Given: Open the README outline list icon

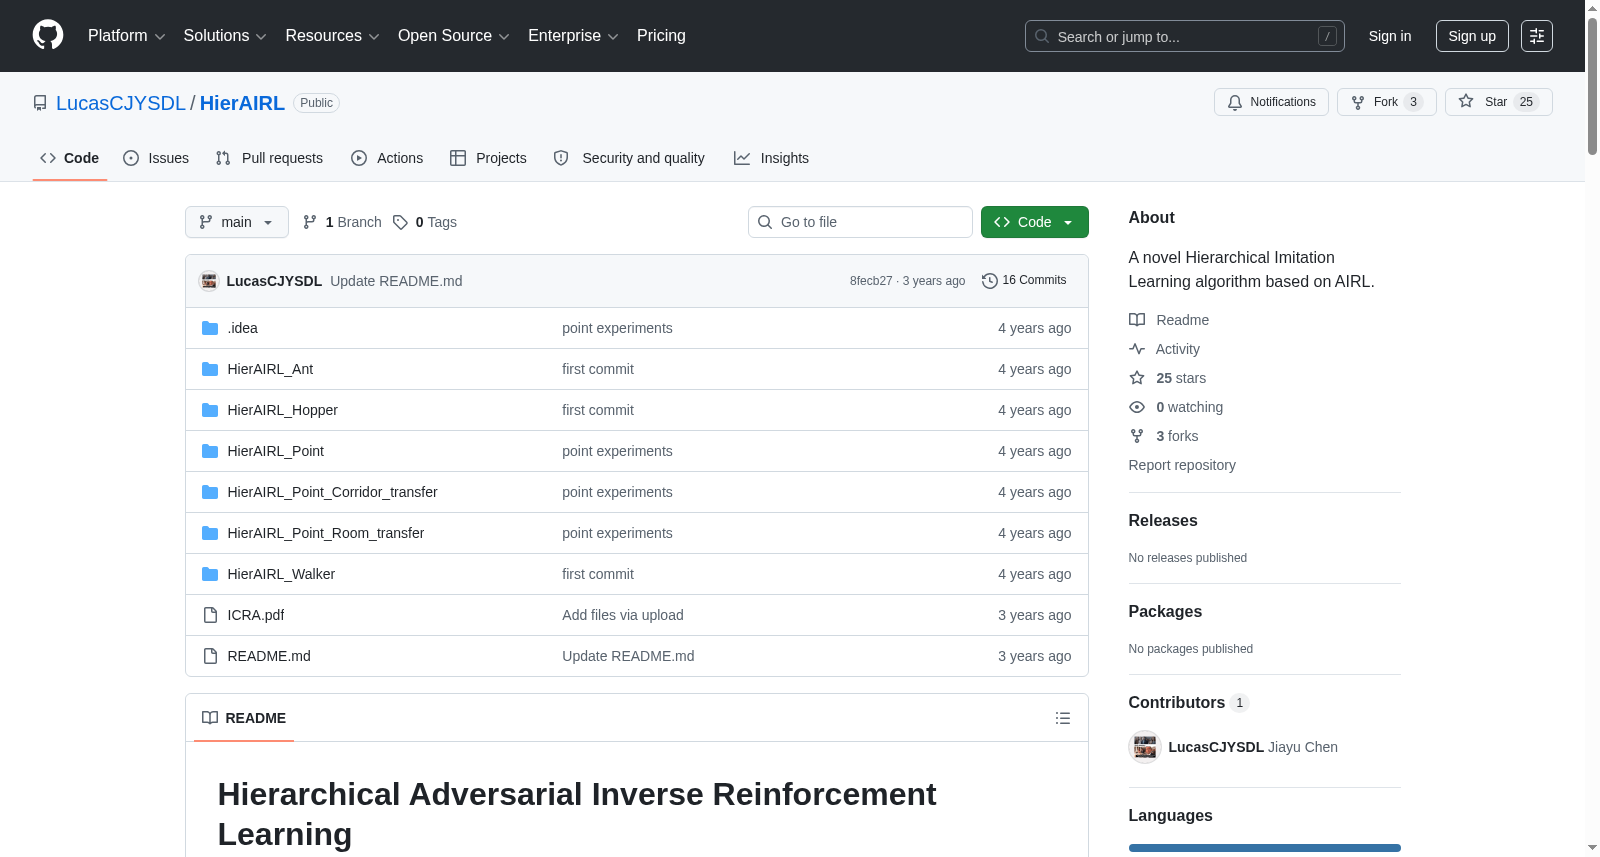Looking at the screenshot, I should (x=1062, y=718).
